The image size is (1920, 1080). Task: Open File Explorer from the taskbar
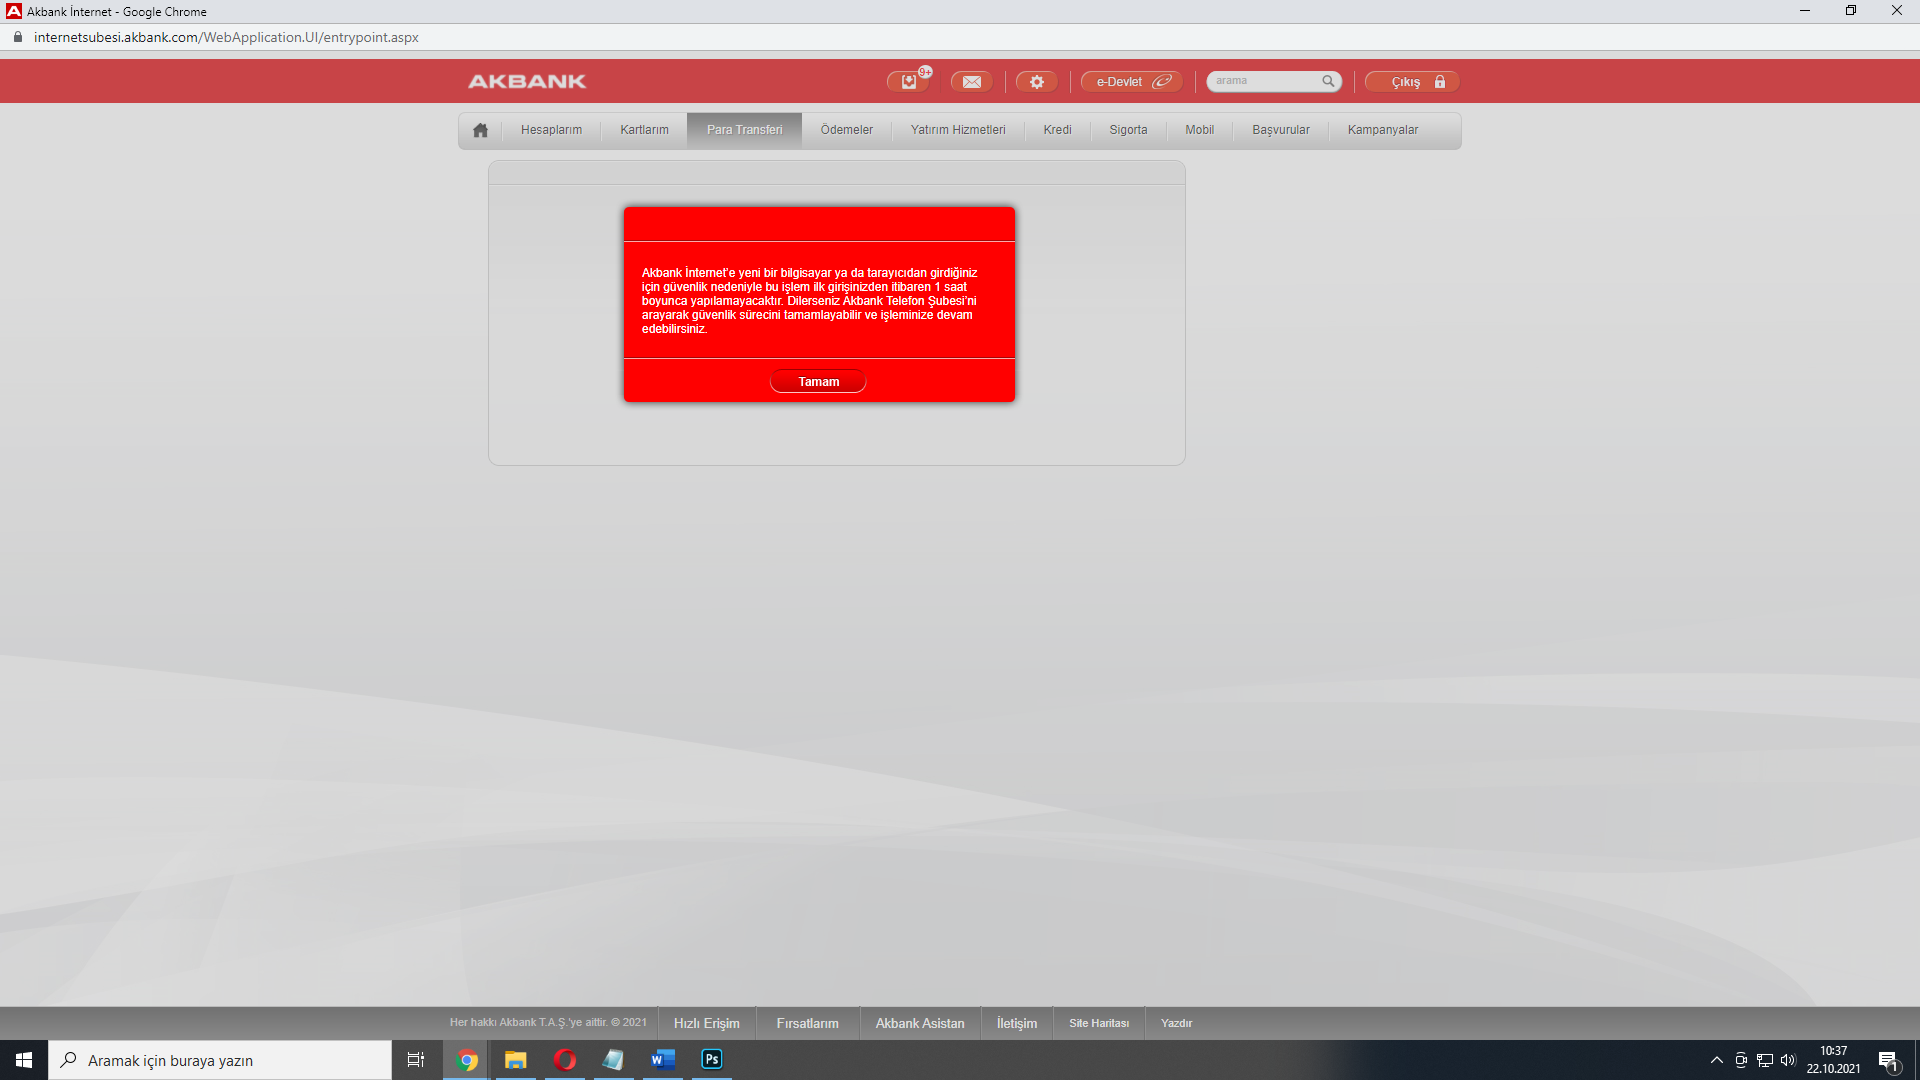pos(516,1060)
